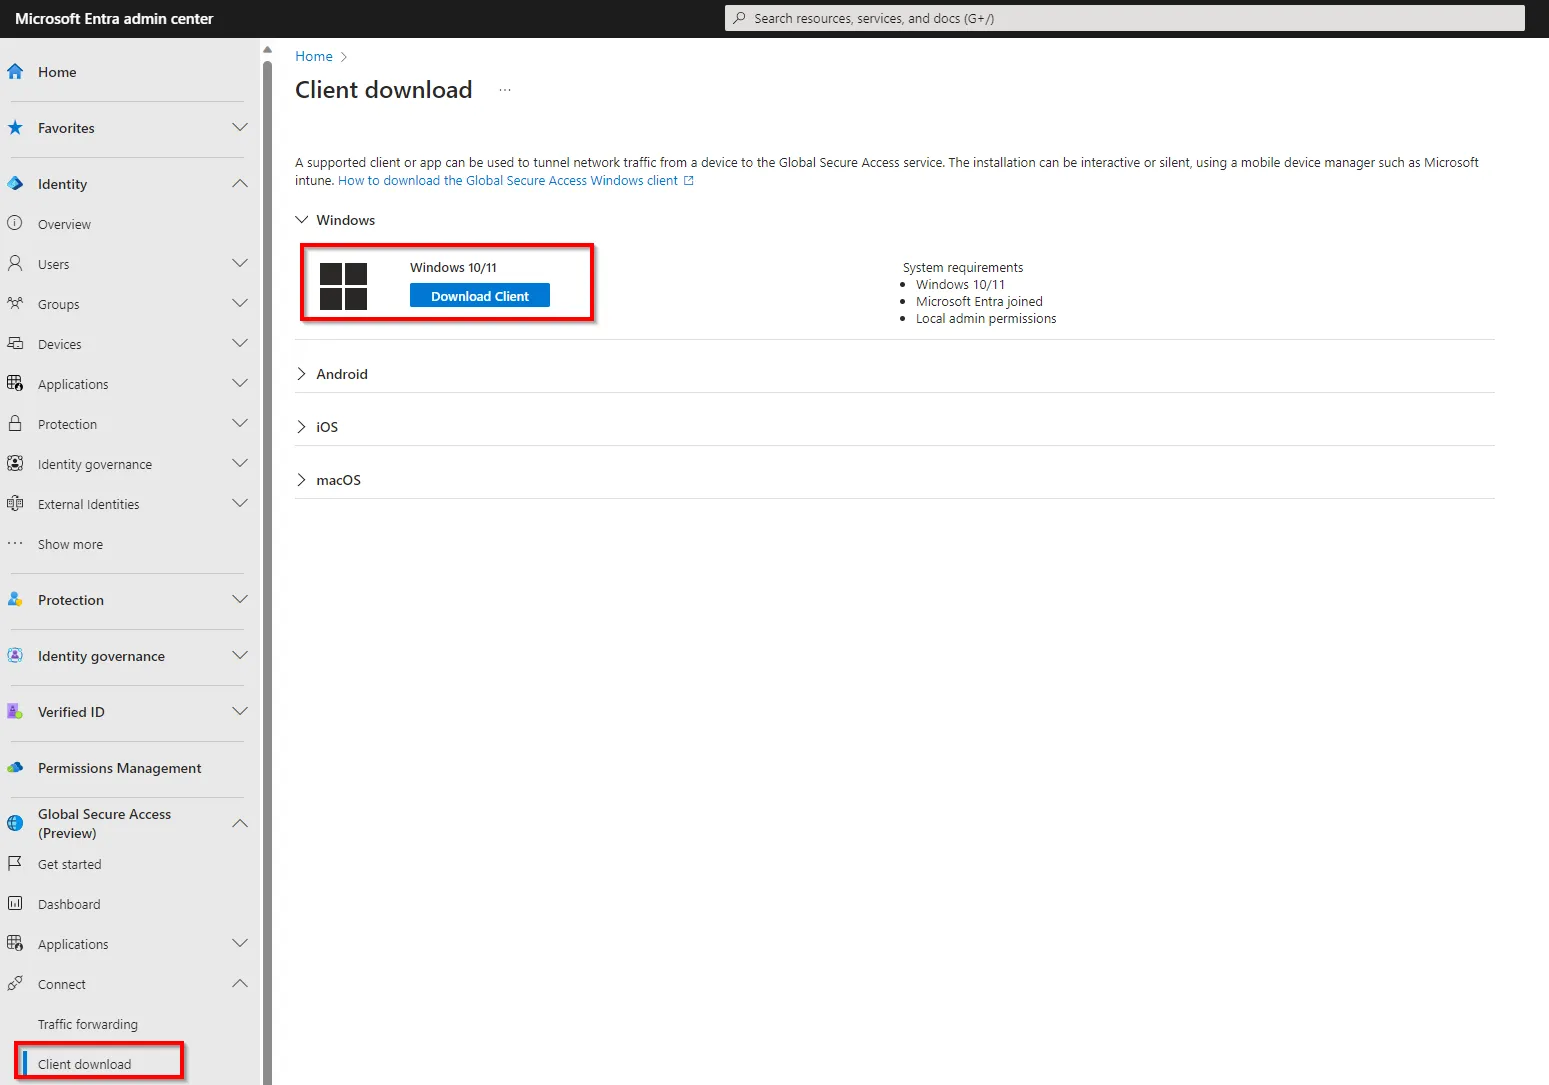Open the more options ellipsis beside Client download title

click(x=505, y=90)
